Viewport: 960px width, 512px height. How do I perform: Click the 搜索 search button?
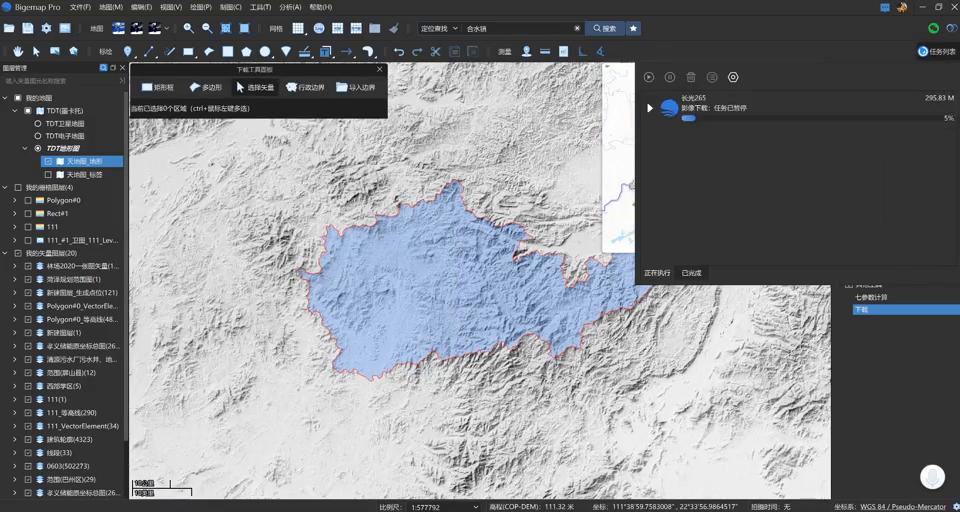pos(605,28)
